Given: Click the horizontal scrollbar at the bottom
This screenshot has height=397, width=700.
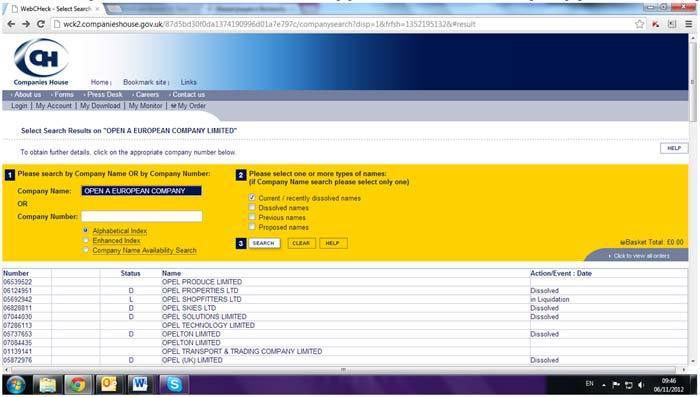Looking at the screenshot, I should tap(344, 370).
